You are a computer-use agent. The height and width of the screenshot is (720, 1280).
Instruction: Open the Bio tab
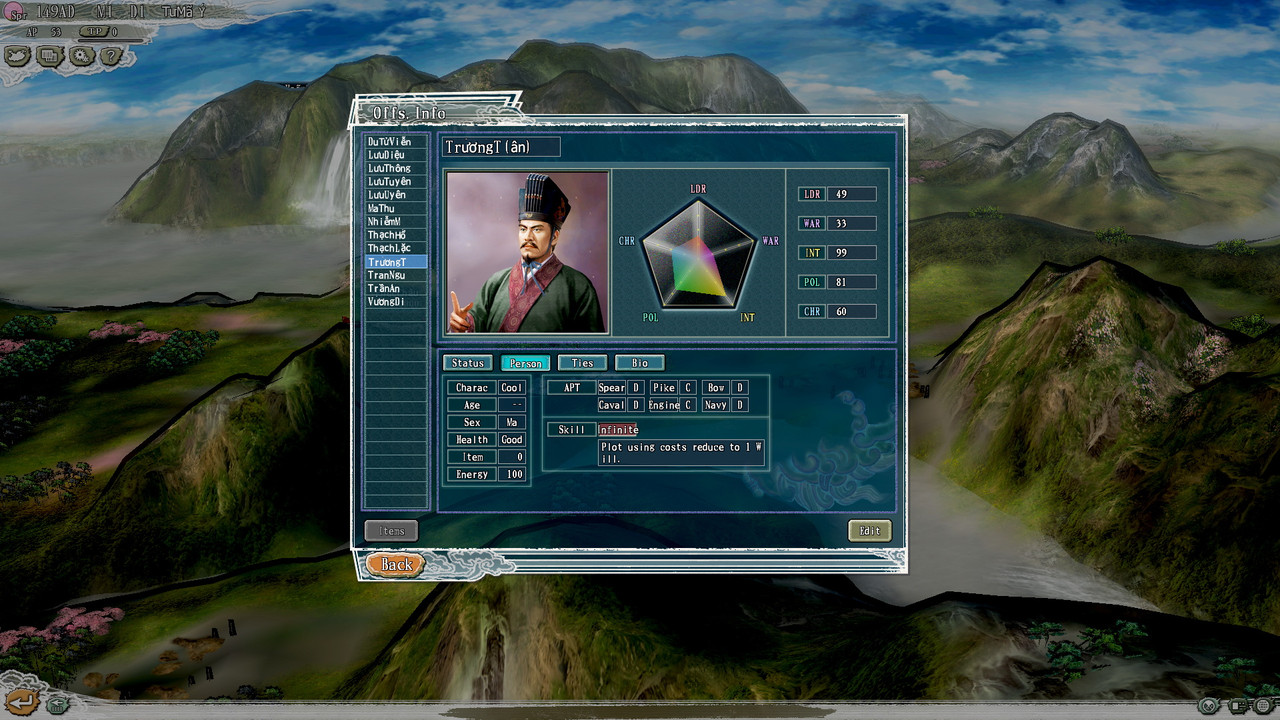640,363
